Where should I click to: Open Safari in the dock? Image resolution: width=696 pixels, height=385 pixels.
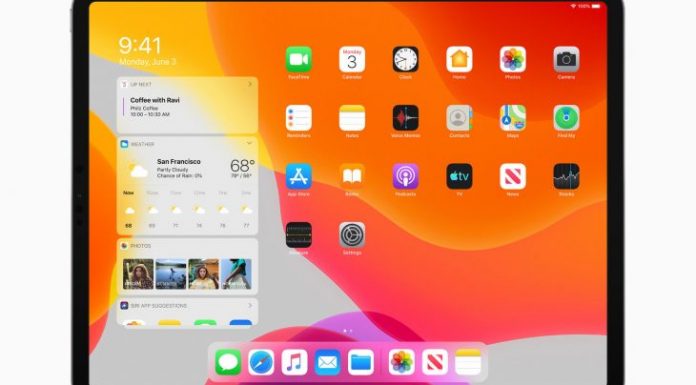point(261,362)
